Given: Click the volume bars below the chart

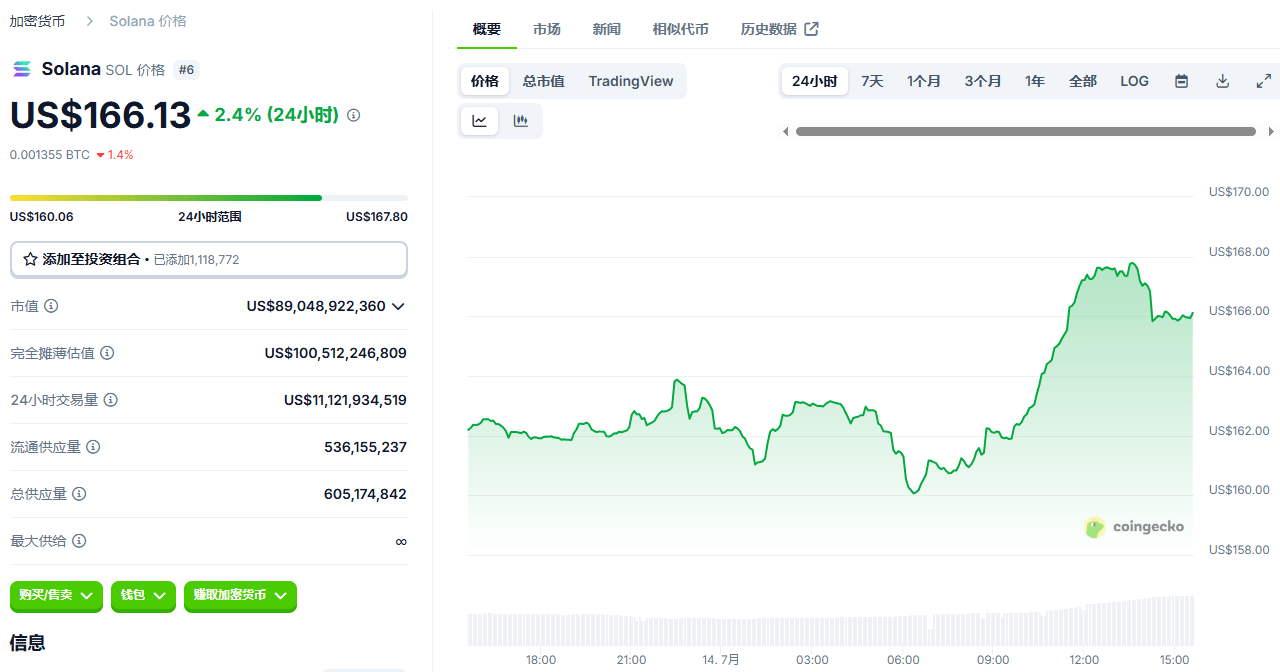Looking at the screenshot, I should [830, 622].
